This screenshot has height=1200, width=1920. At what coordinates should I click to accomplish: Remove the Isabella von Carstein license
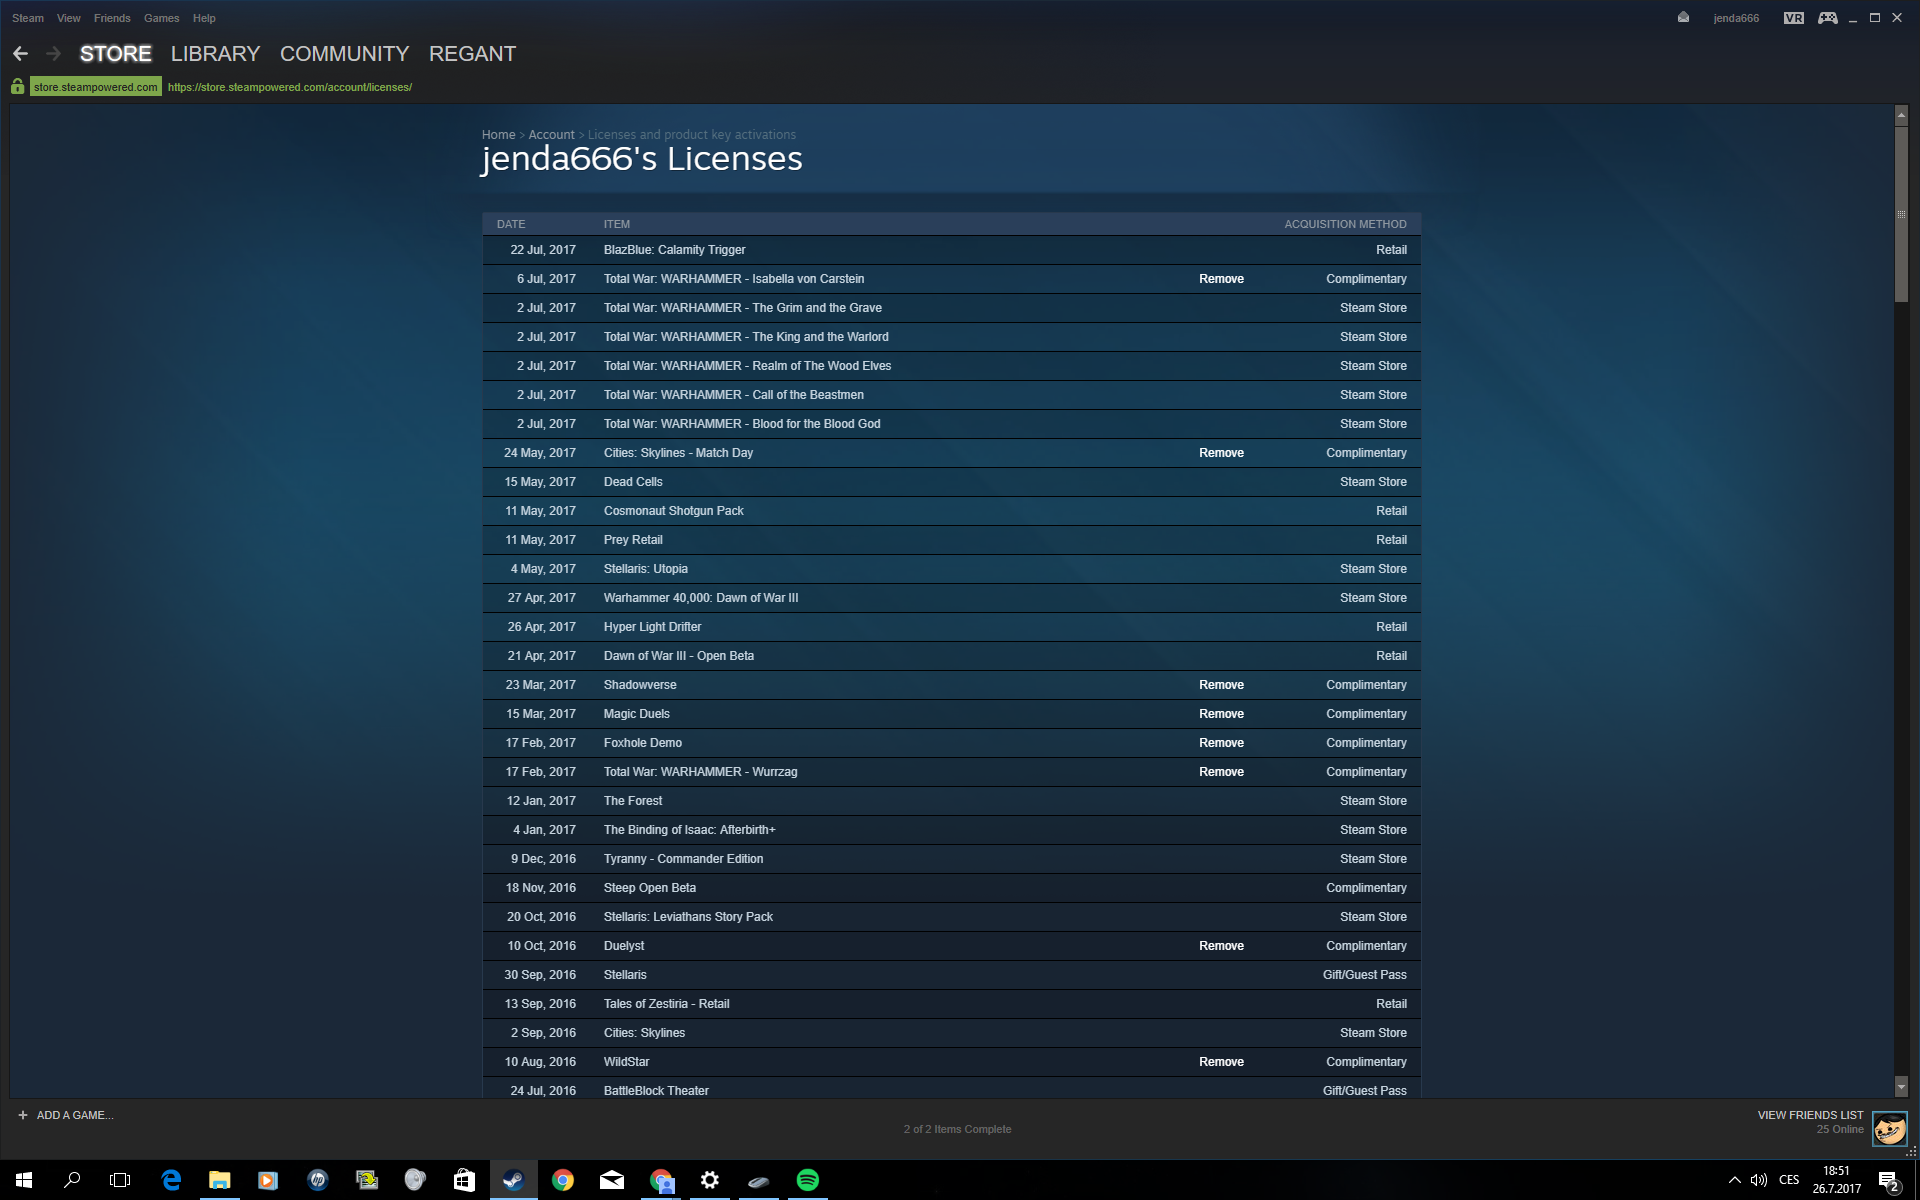coord(1221,279)
